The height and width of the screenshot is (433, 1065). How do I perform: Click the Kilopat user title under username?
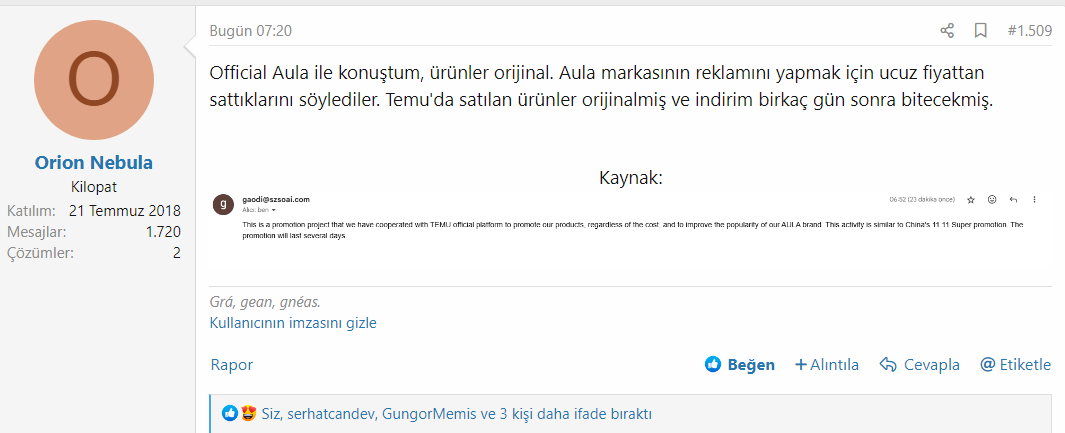[x=94, y=187]
